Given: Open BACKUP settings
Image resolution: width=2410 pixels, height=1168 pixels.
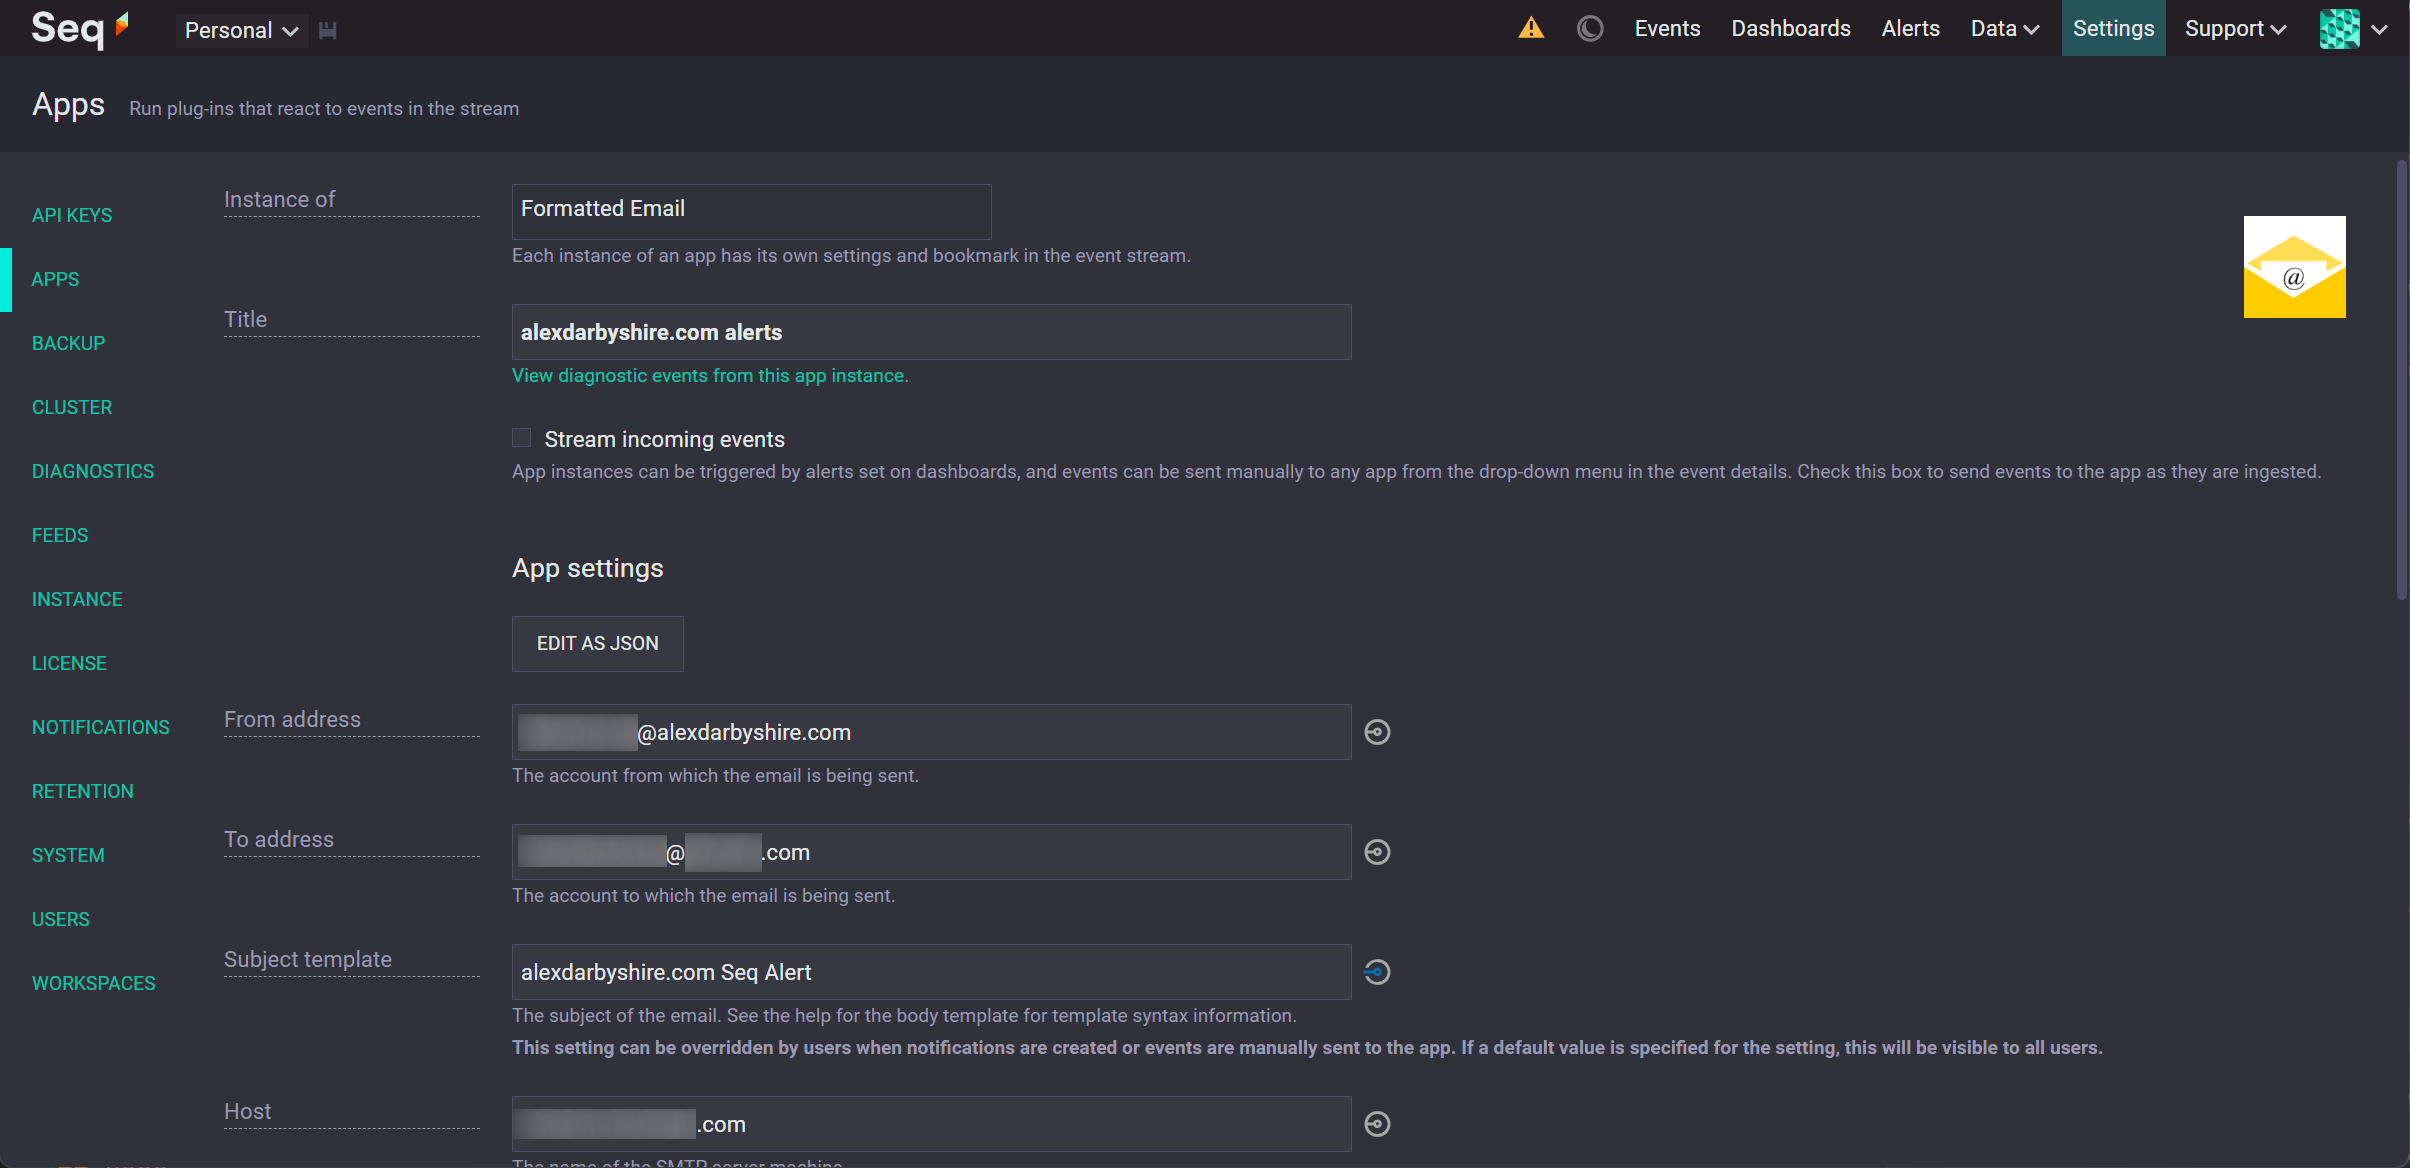Looking at the screenshot, I should [68, 343].
